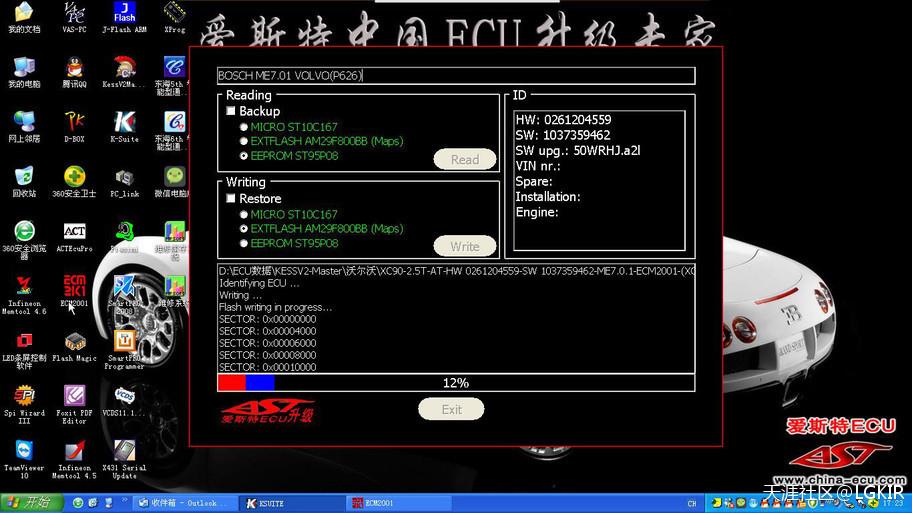The image size is (912, 513).
Task: Launch J-Flash ARM from the desktop
Action: click(x=124, y=17)
